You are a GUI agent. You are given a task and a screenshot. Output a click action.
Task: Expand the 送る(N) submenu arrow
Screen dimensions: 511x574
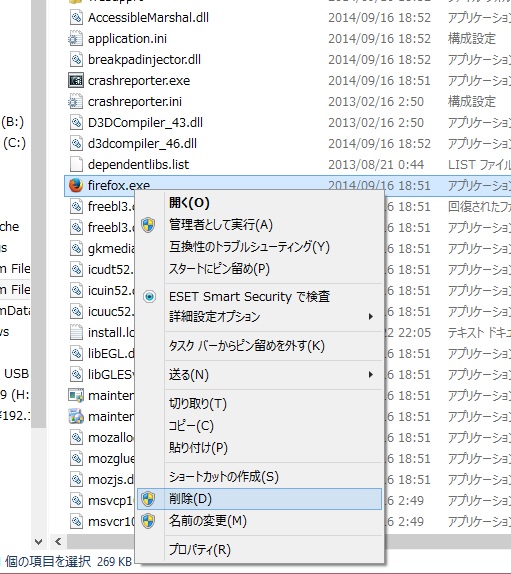[371, 375]
